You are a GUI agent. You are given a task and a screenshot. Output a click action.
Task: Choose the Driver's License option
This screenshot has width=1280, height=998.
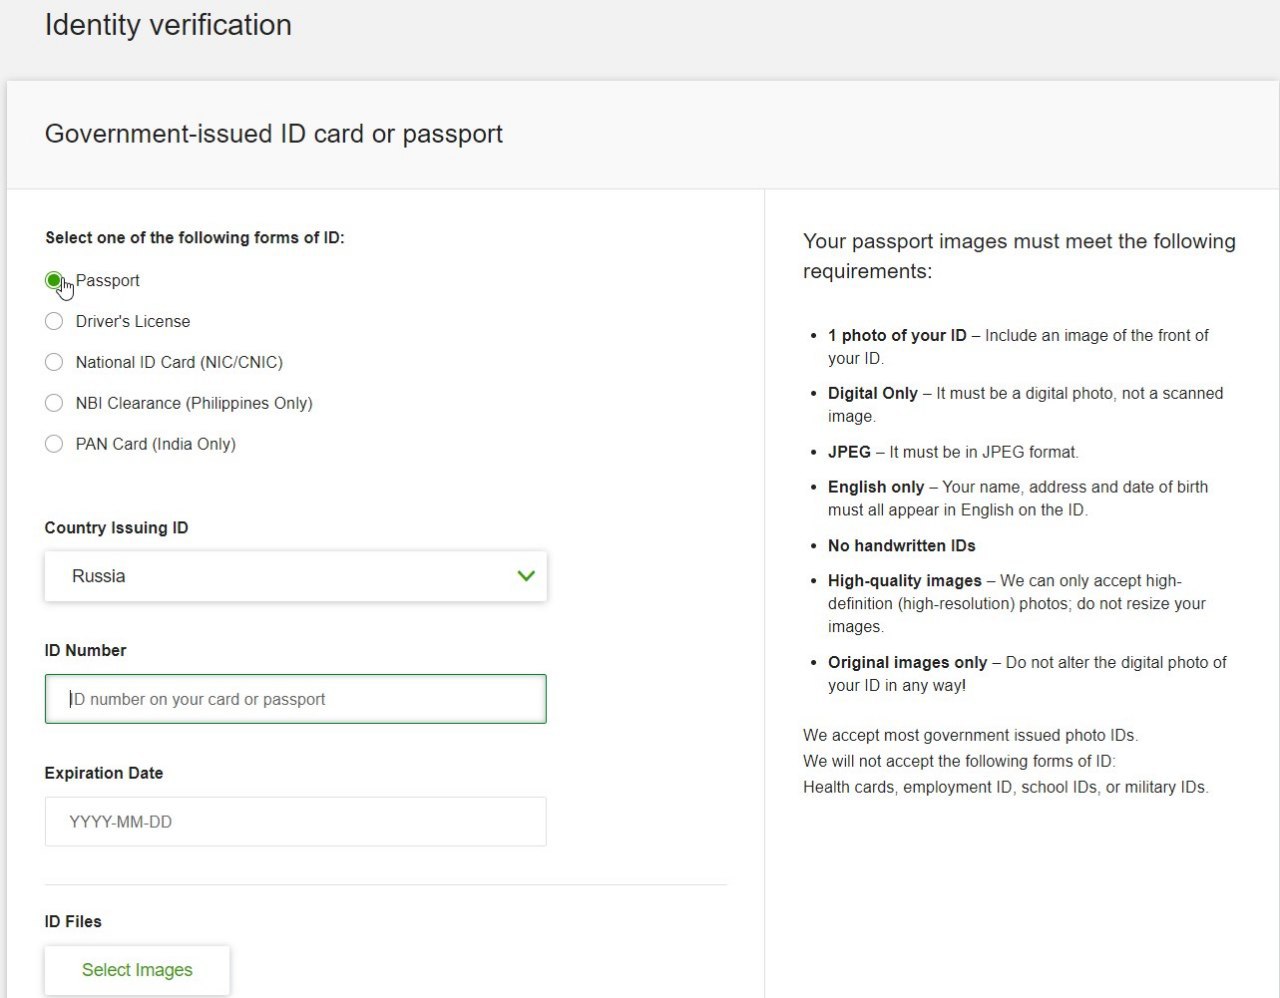click(x=54, y=321)
